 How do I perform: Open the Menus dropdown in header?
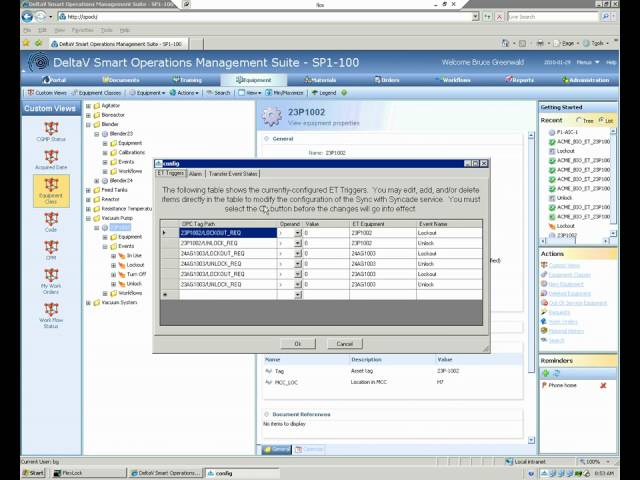(x=588, y=62)
